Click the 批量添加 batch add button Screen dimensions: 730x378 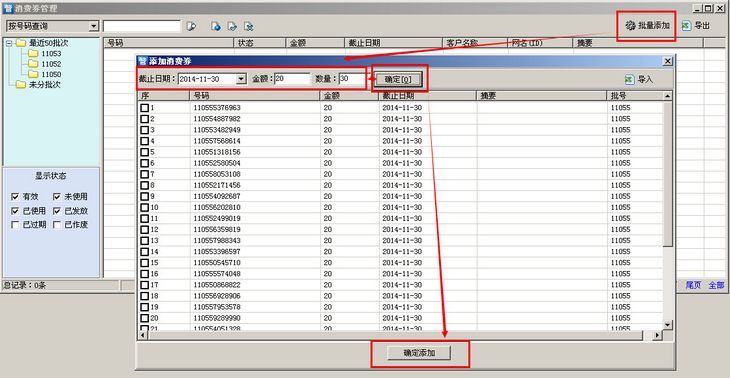click(x=648, y=26)
